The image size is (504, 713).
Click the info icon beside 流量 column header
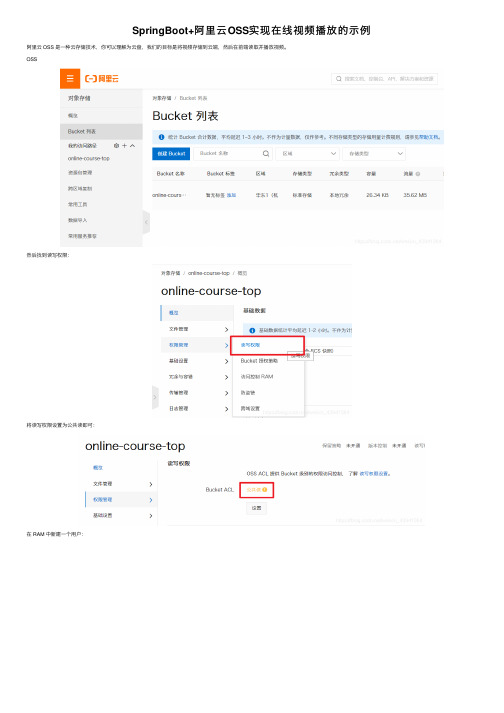tap(418, 174)
